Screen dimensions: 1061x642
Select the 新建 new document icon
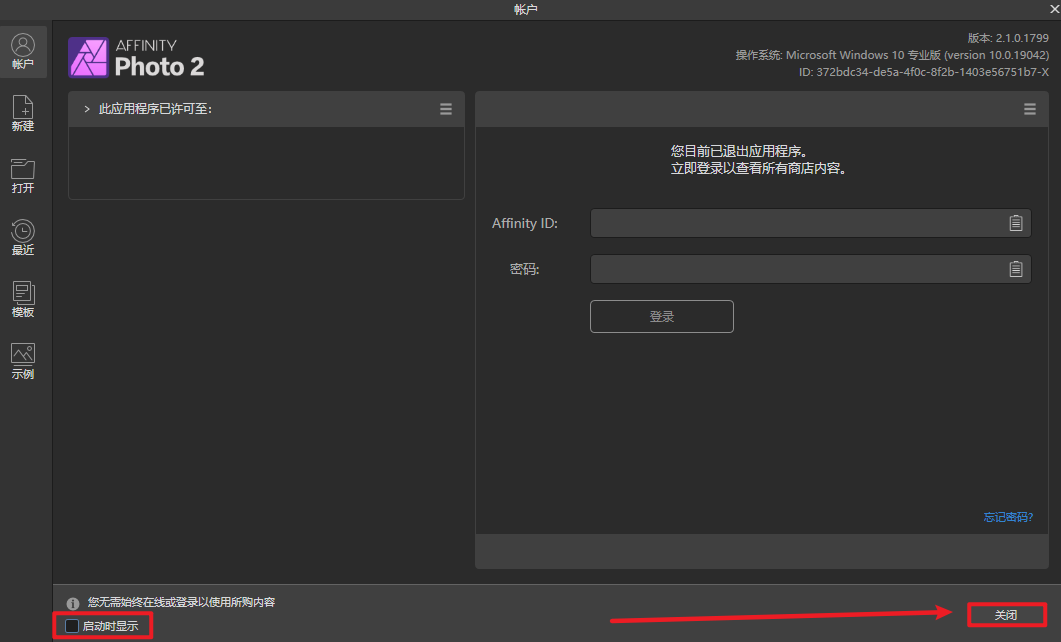(22, 114)
